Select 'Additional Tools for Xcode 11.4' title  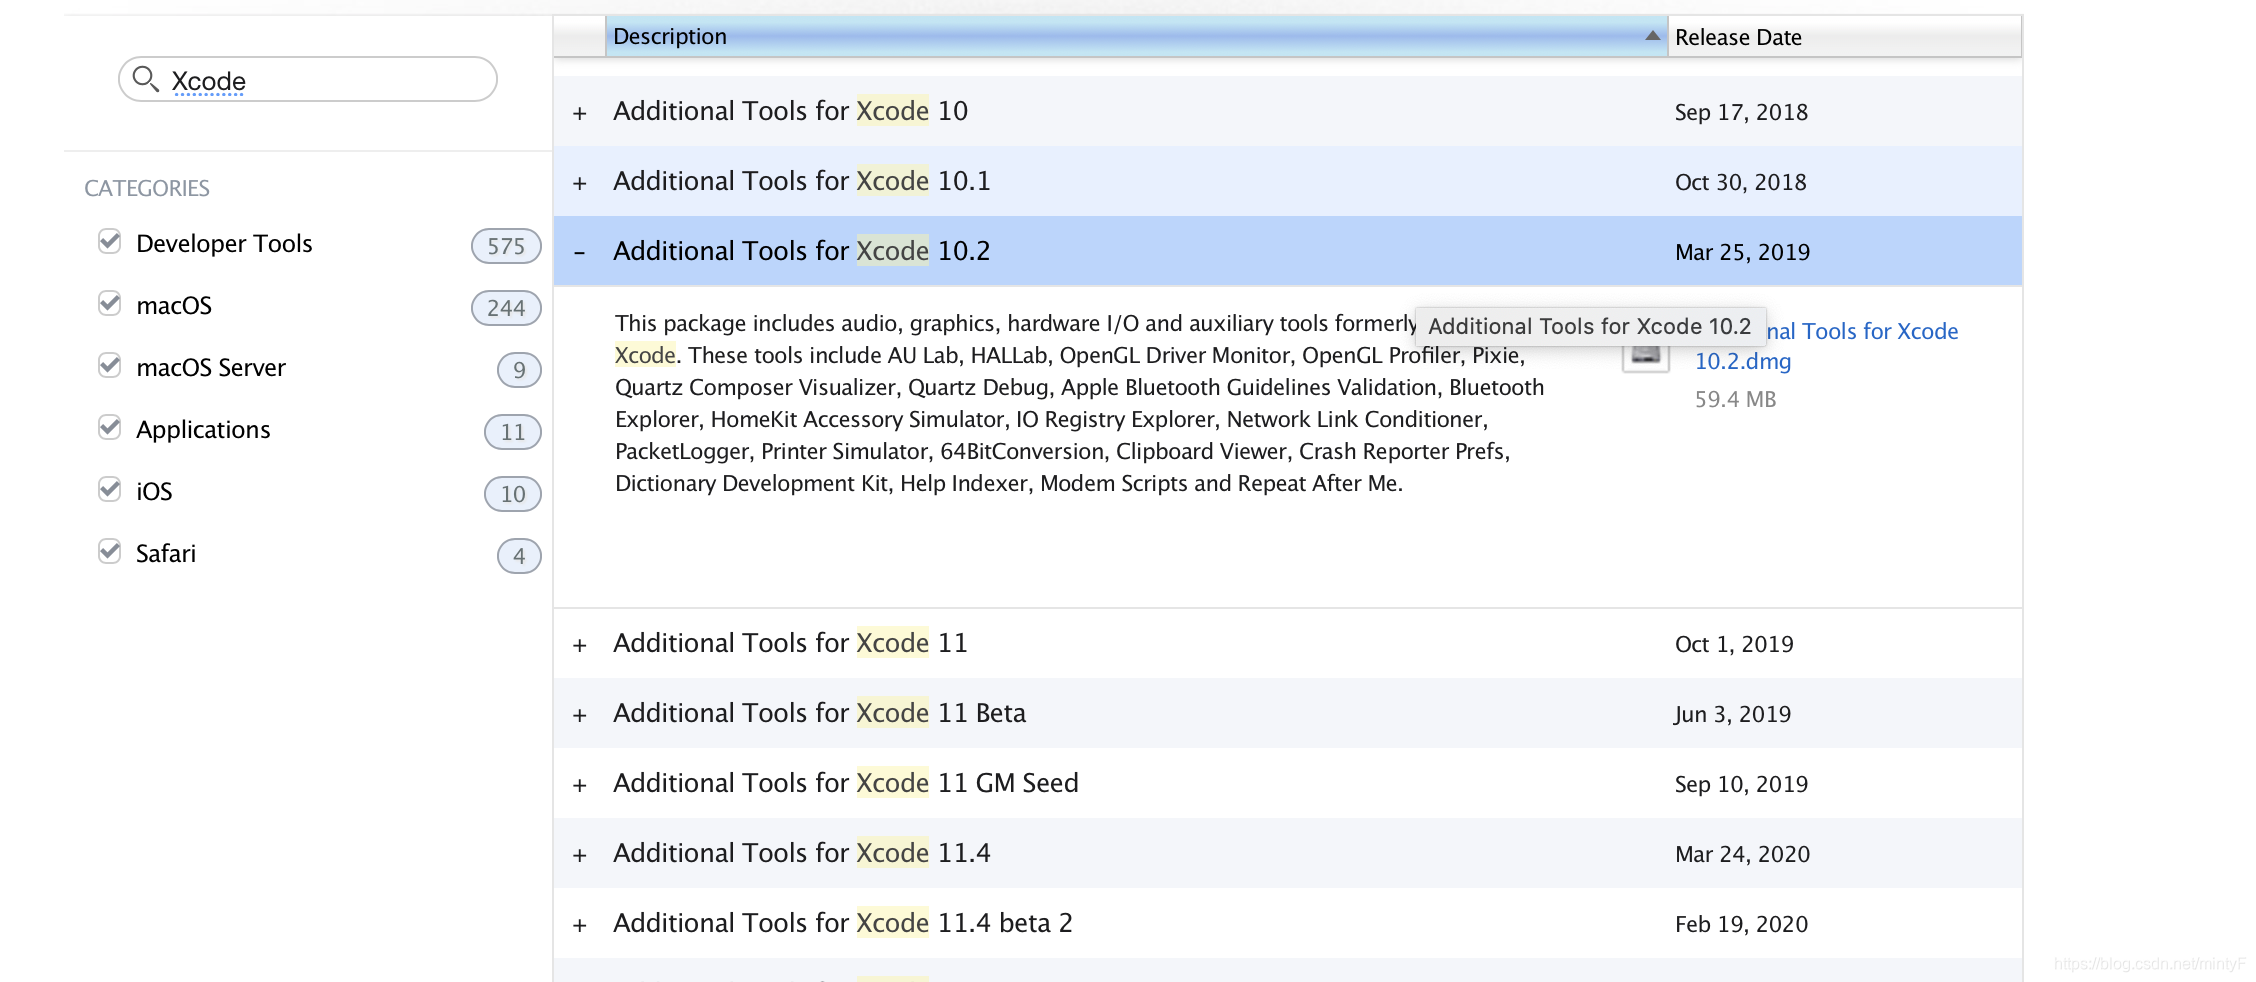pos(802,853)
